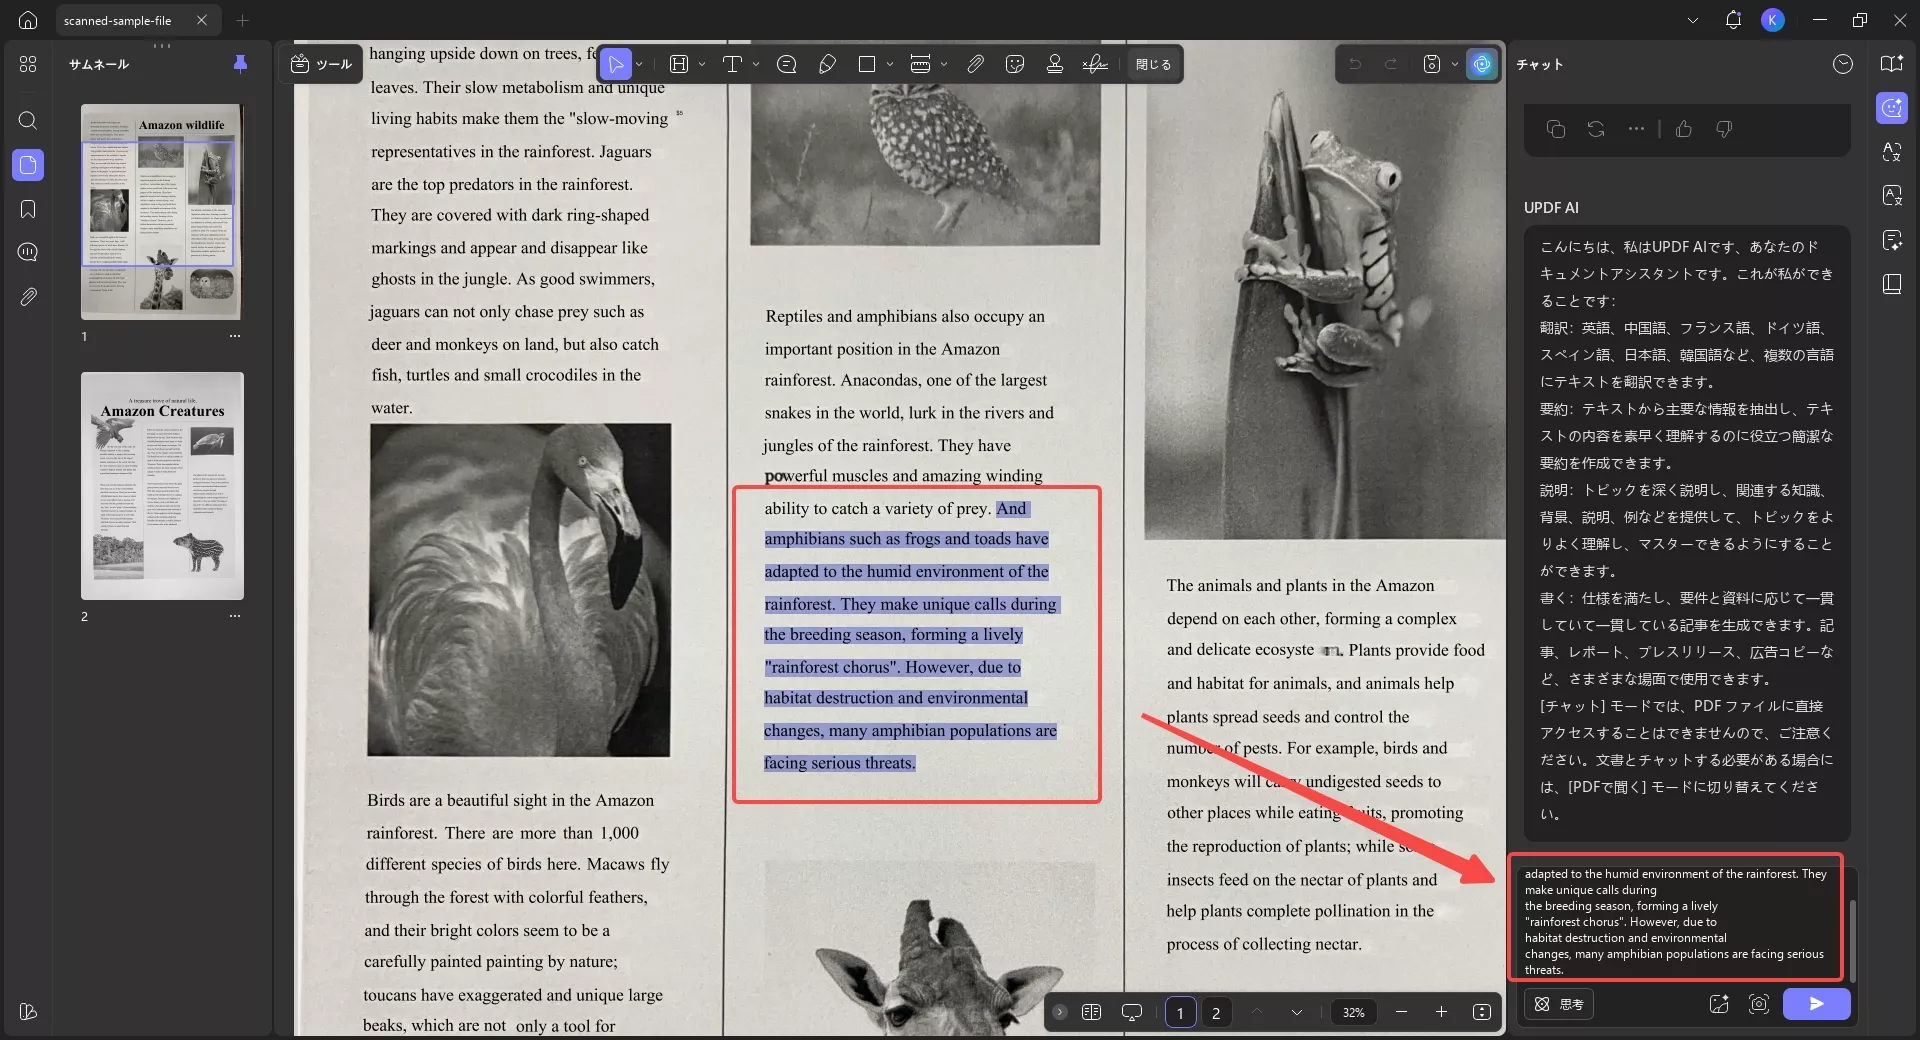1920x1040 pixels.
Task: Go to page 1 in navigation bar
Action: (x=1180, y=1012)
